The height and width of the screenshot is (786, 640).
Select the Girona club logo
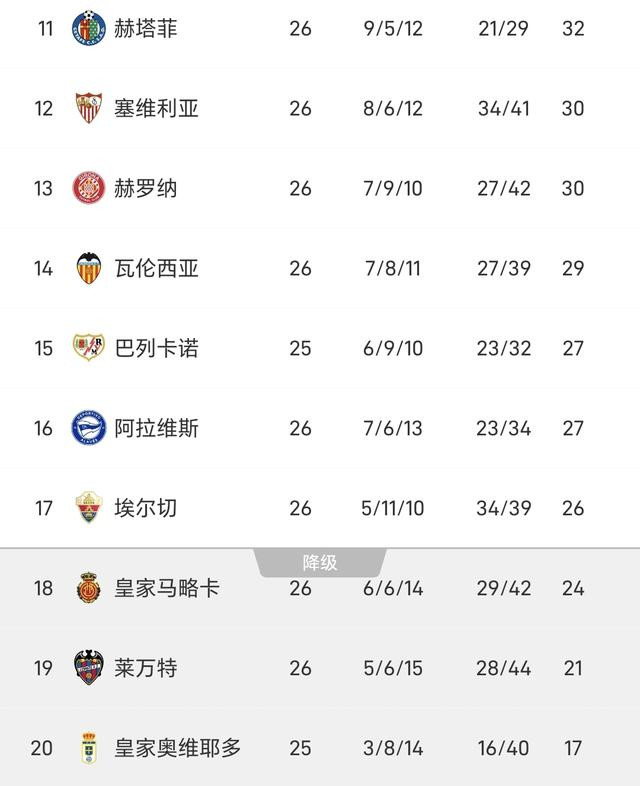[89, 188]
